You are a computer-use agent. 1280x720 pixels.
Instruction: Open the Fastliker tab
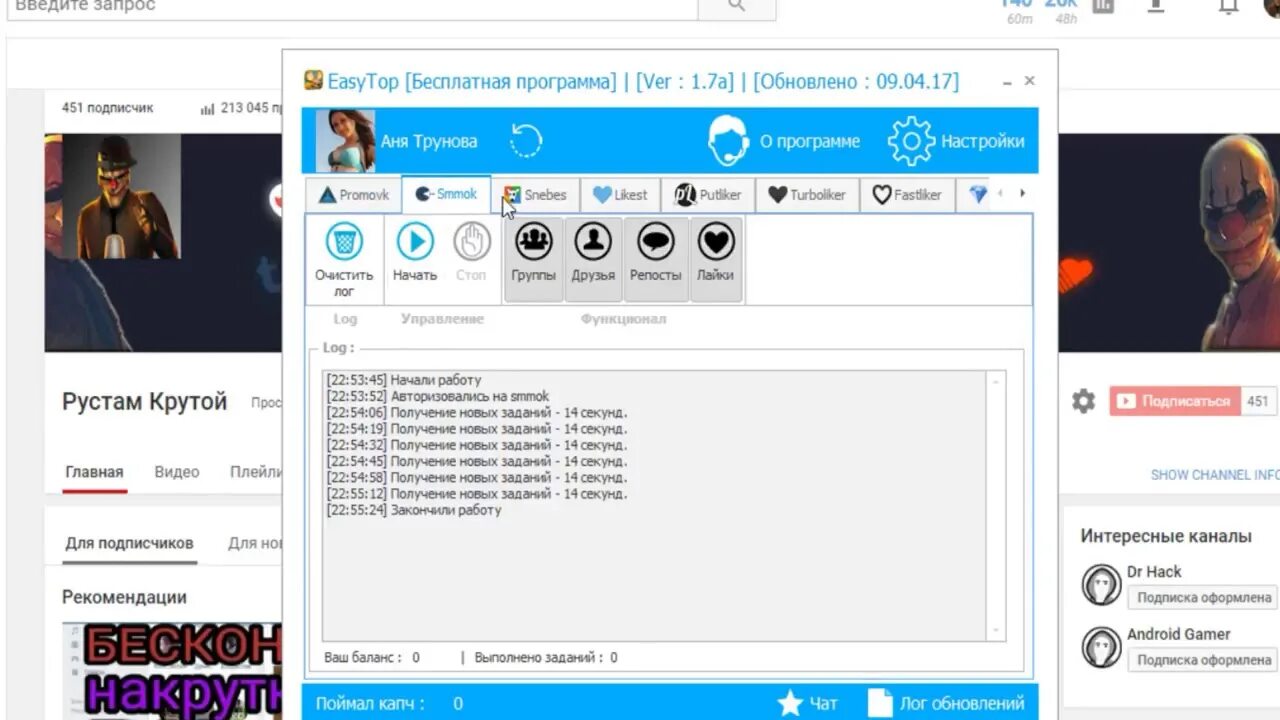tap(906, 195)
